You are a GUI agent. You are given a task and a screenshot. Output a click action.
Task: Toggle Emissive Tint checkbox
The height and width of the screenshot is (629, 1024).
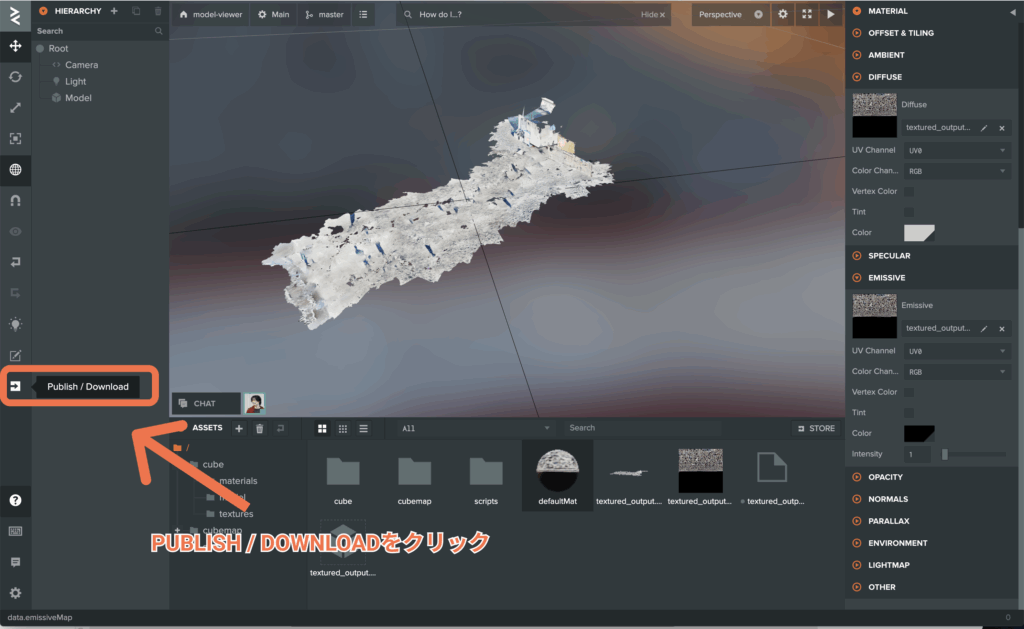point(909,413)
